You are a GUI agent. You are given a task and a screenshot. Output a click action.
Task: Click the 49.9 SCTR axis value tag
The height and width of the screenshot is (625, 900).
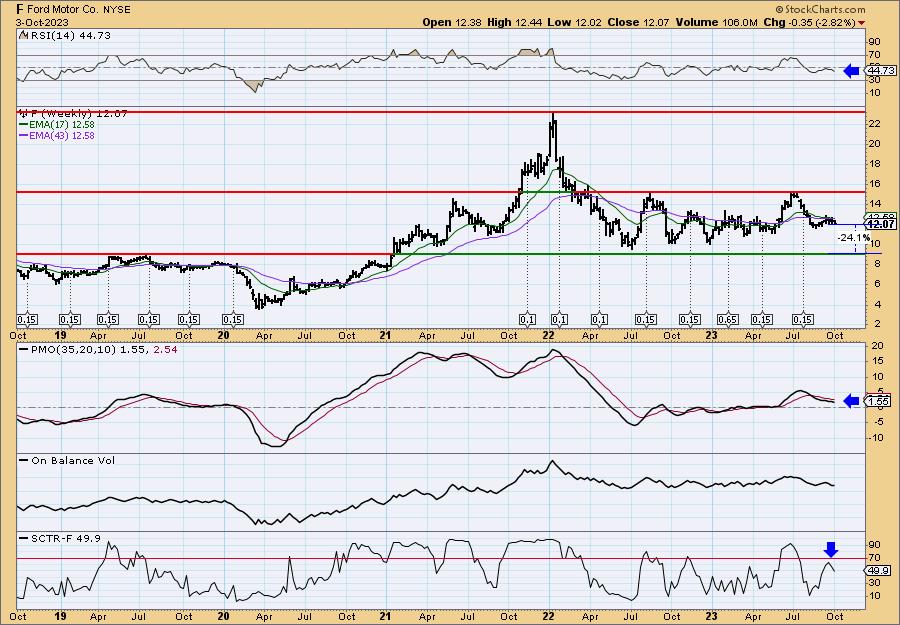(x=879, y=571)
